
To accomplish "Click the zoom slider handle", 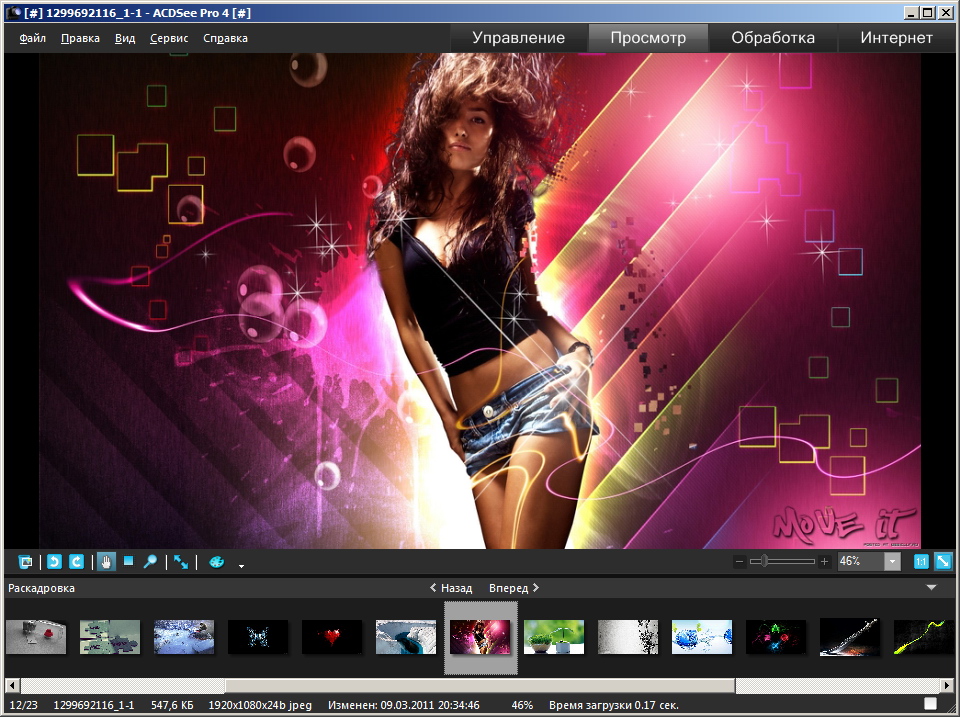I will click(764, 562).
